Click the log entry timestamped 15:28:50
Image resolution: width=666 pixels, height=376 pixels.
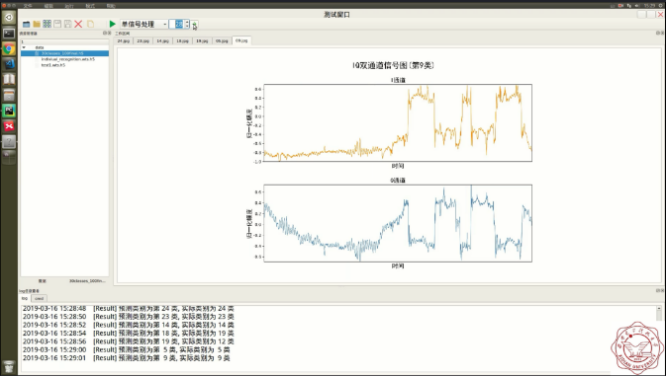(128, 317)
